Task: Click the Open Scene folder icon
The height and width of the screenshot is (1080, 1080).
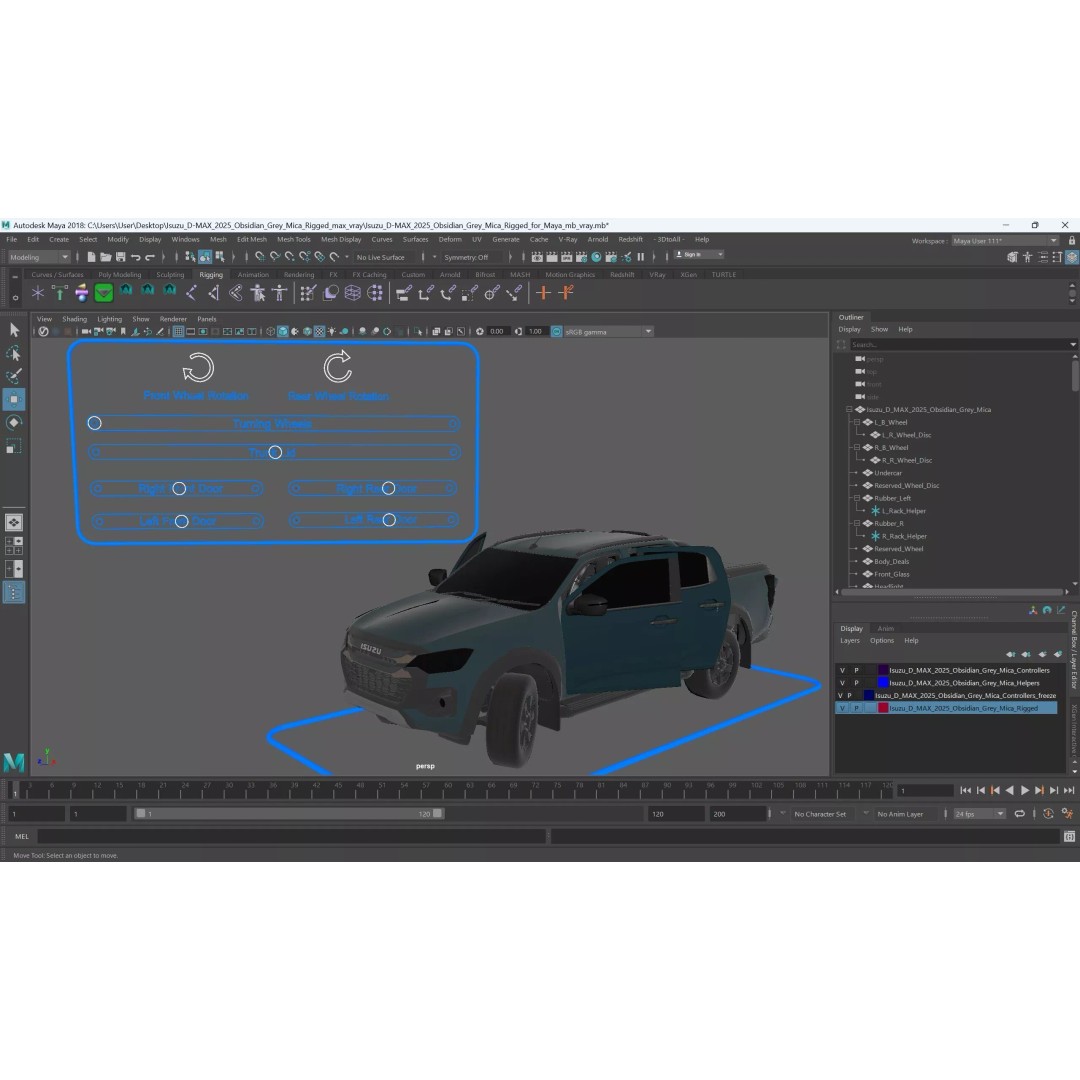Action: [105, 257]
